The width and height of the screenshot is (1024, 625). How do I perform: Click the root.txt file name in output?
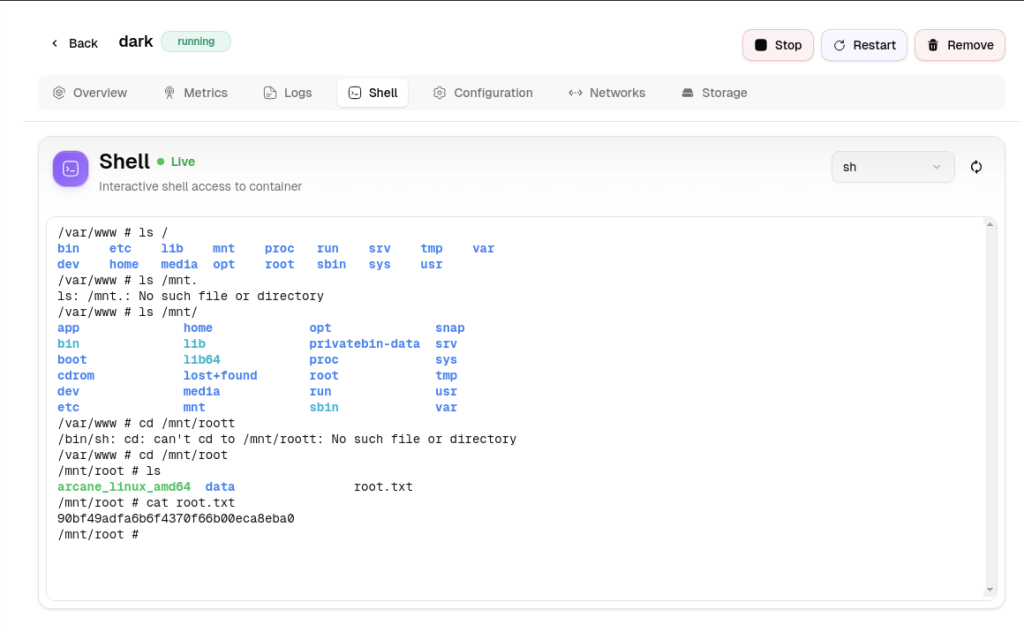[383, 487]
